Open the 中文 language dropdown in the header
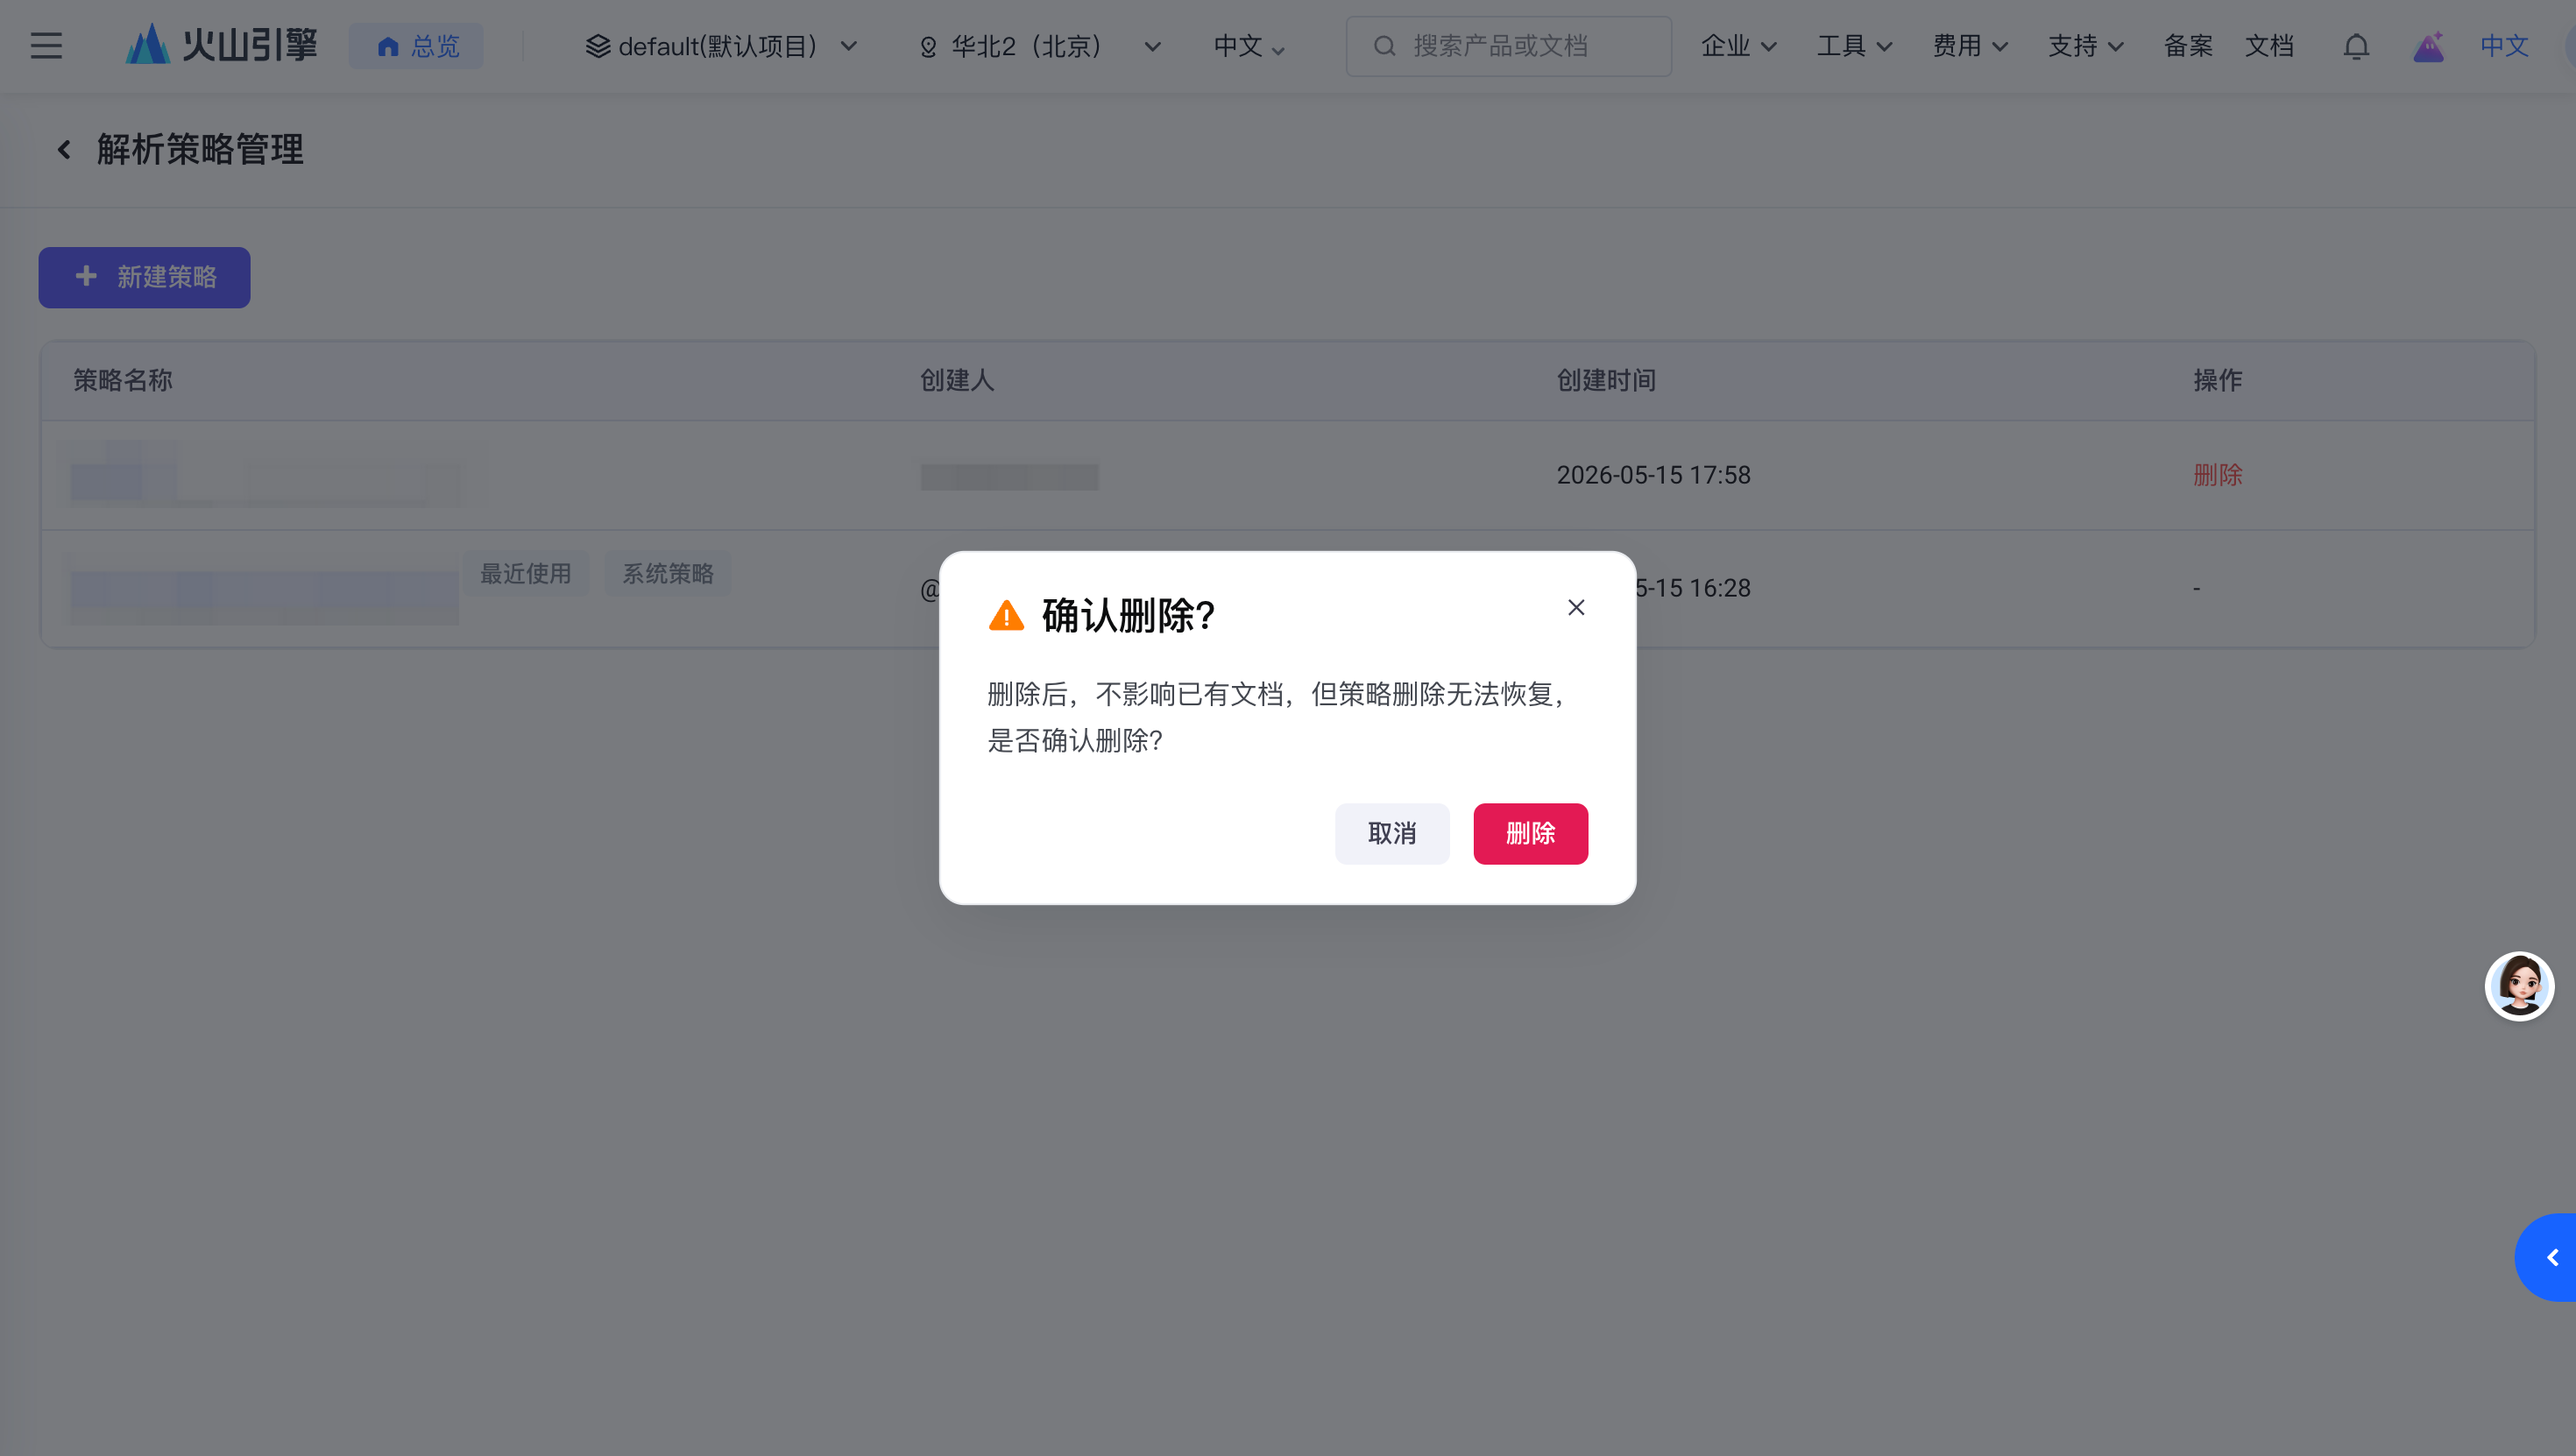 tap(1249, 46)
